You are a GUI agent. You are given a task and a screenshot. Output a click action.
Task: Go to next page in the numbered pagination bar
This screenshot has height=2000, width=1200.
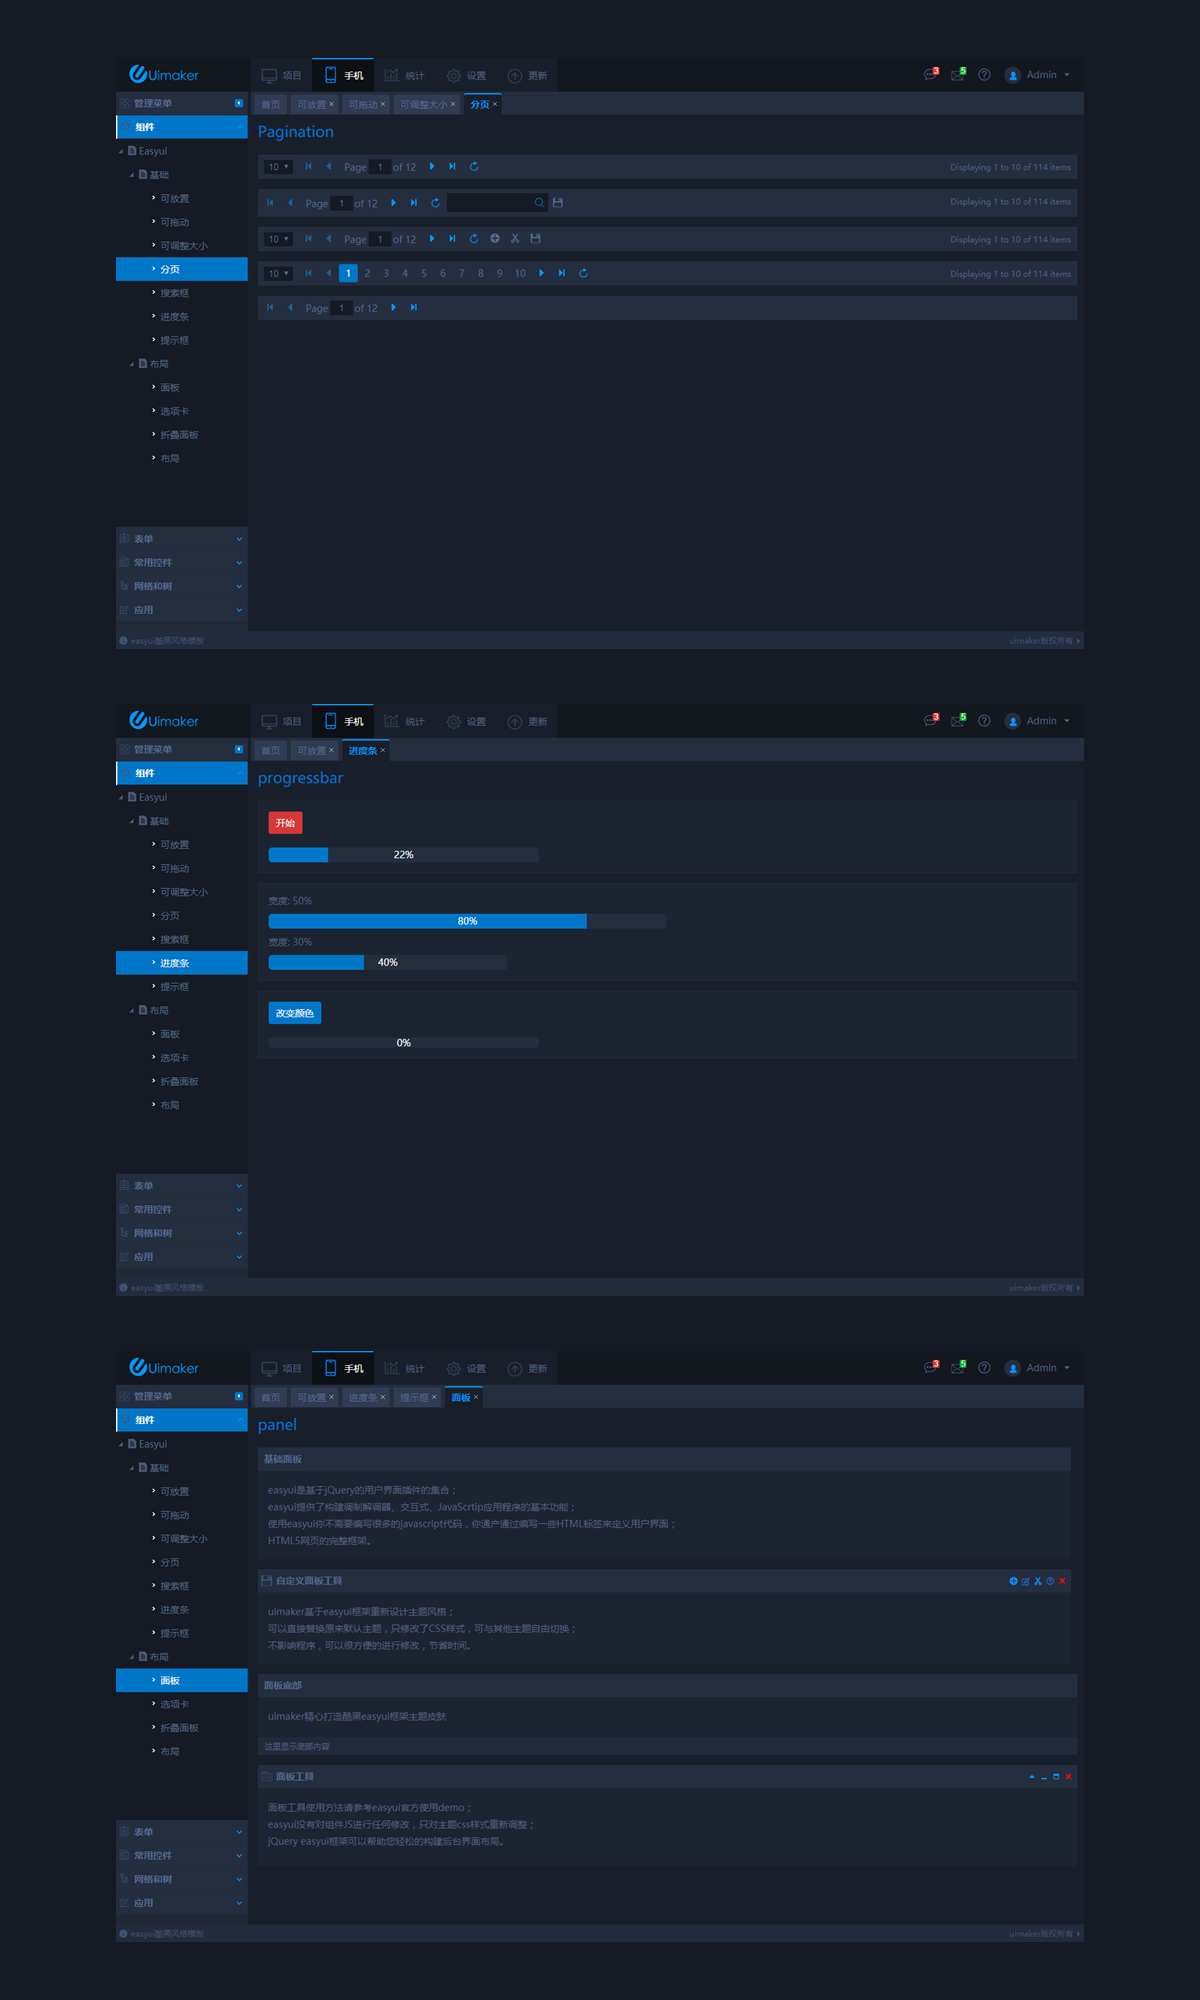click(x=541, y=273)
